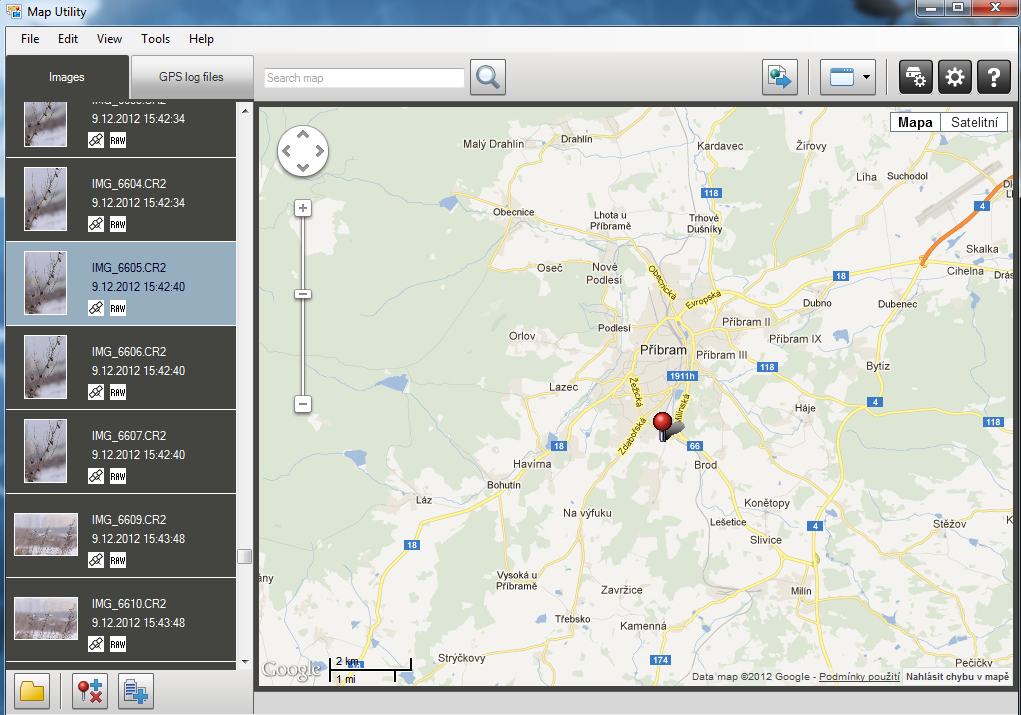1021x715 pixels.
Task: Maximize the Map Utility window
Action: pos(958,7)
